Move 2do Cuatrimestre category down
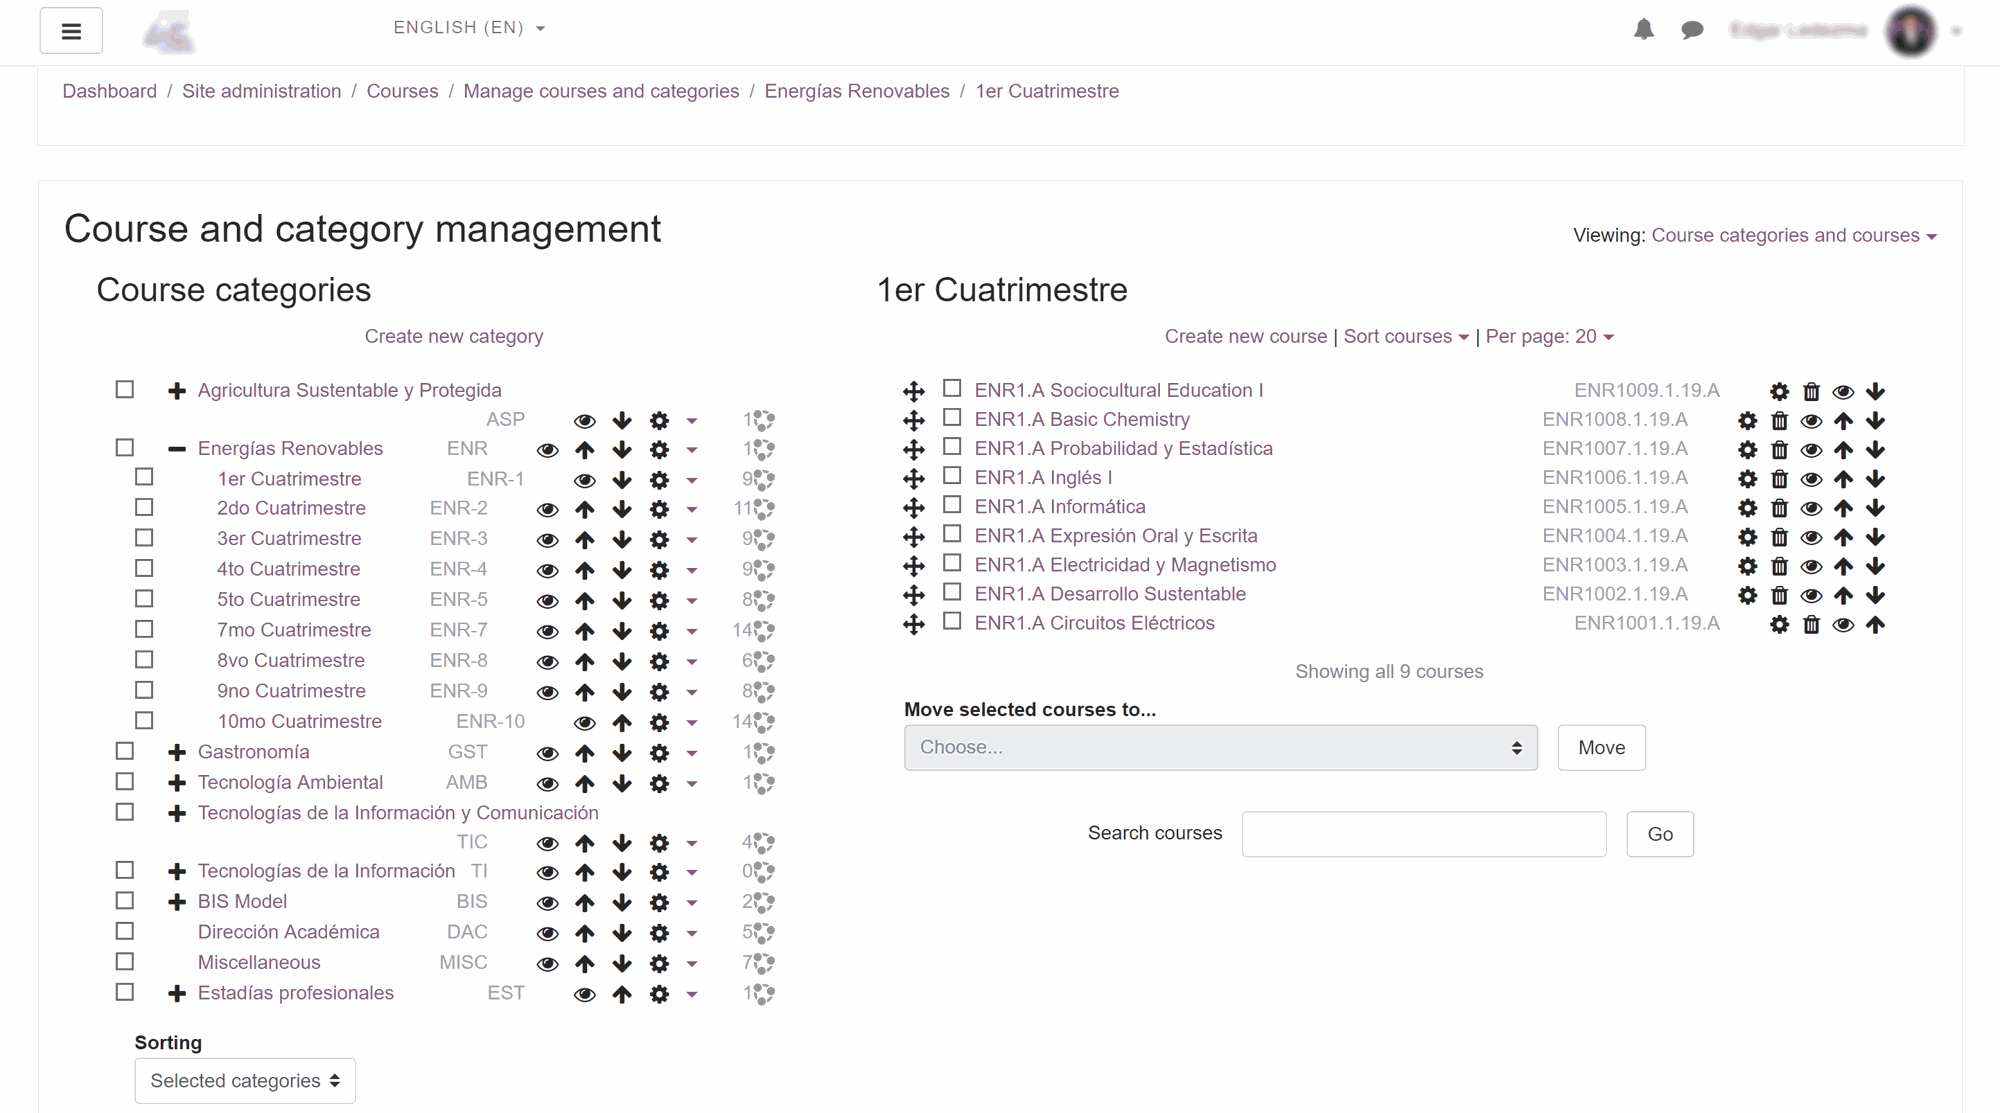The image size is (2000, 1113). 622,509
